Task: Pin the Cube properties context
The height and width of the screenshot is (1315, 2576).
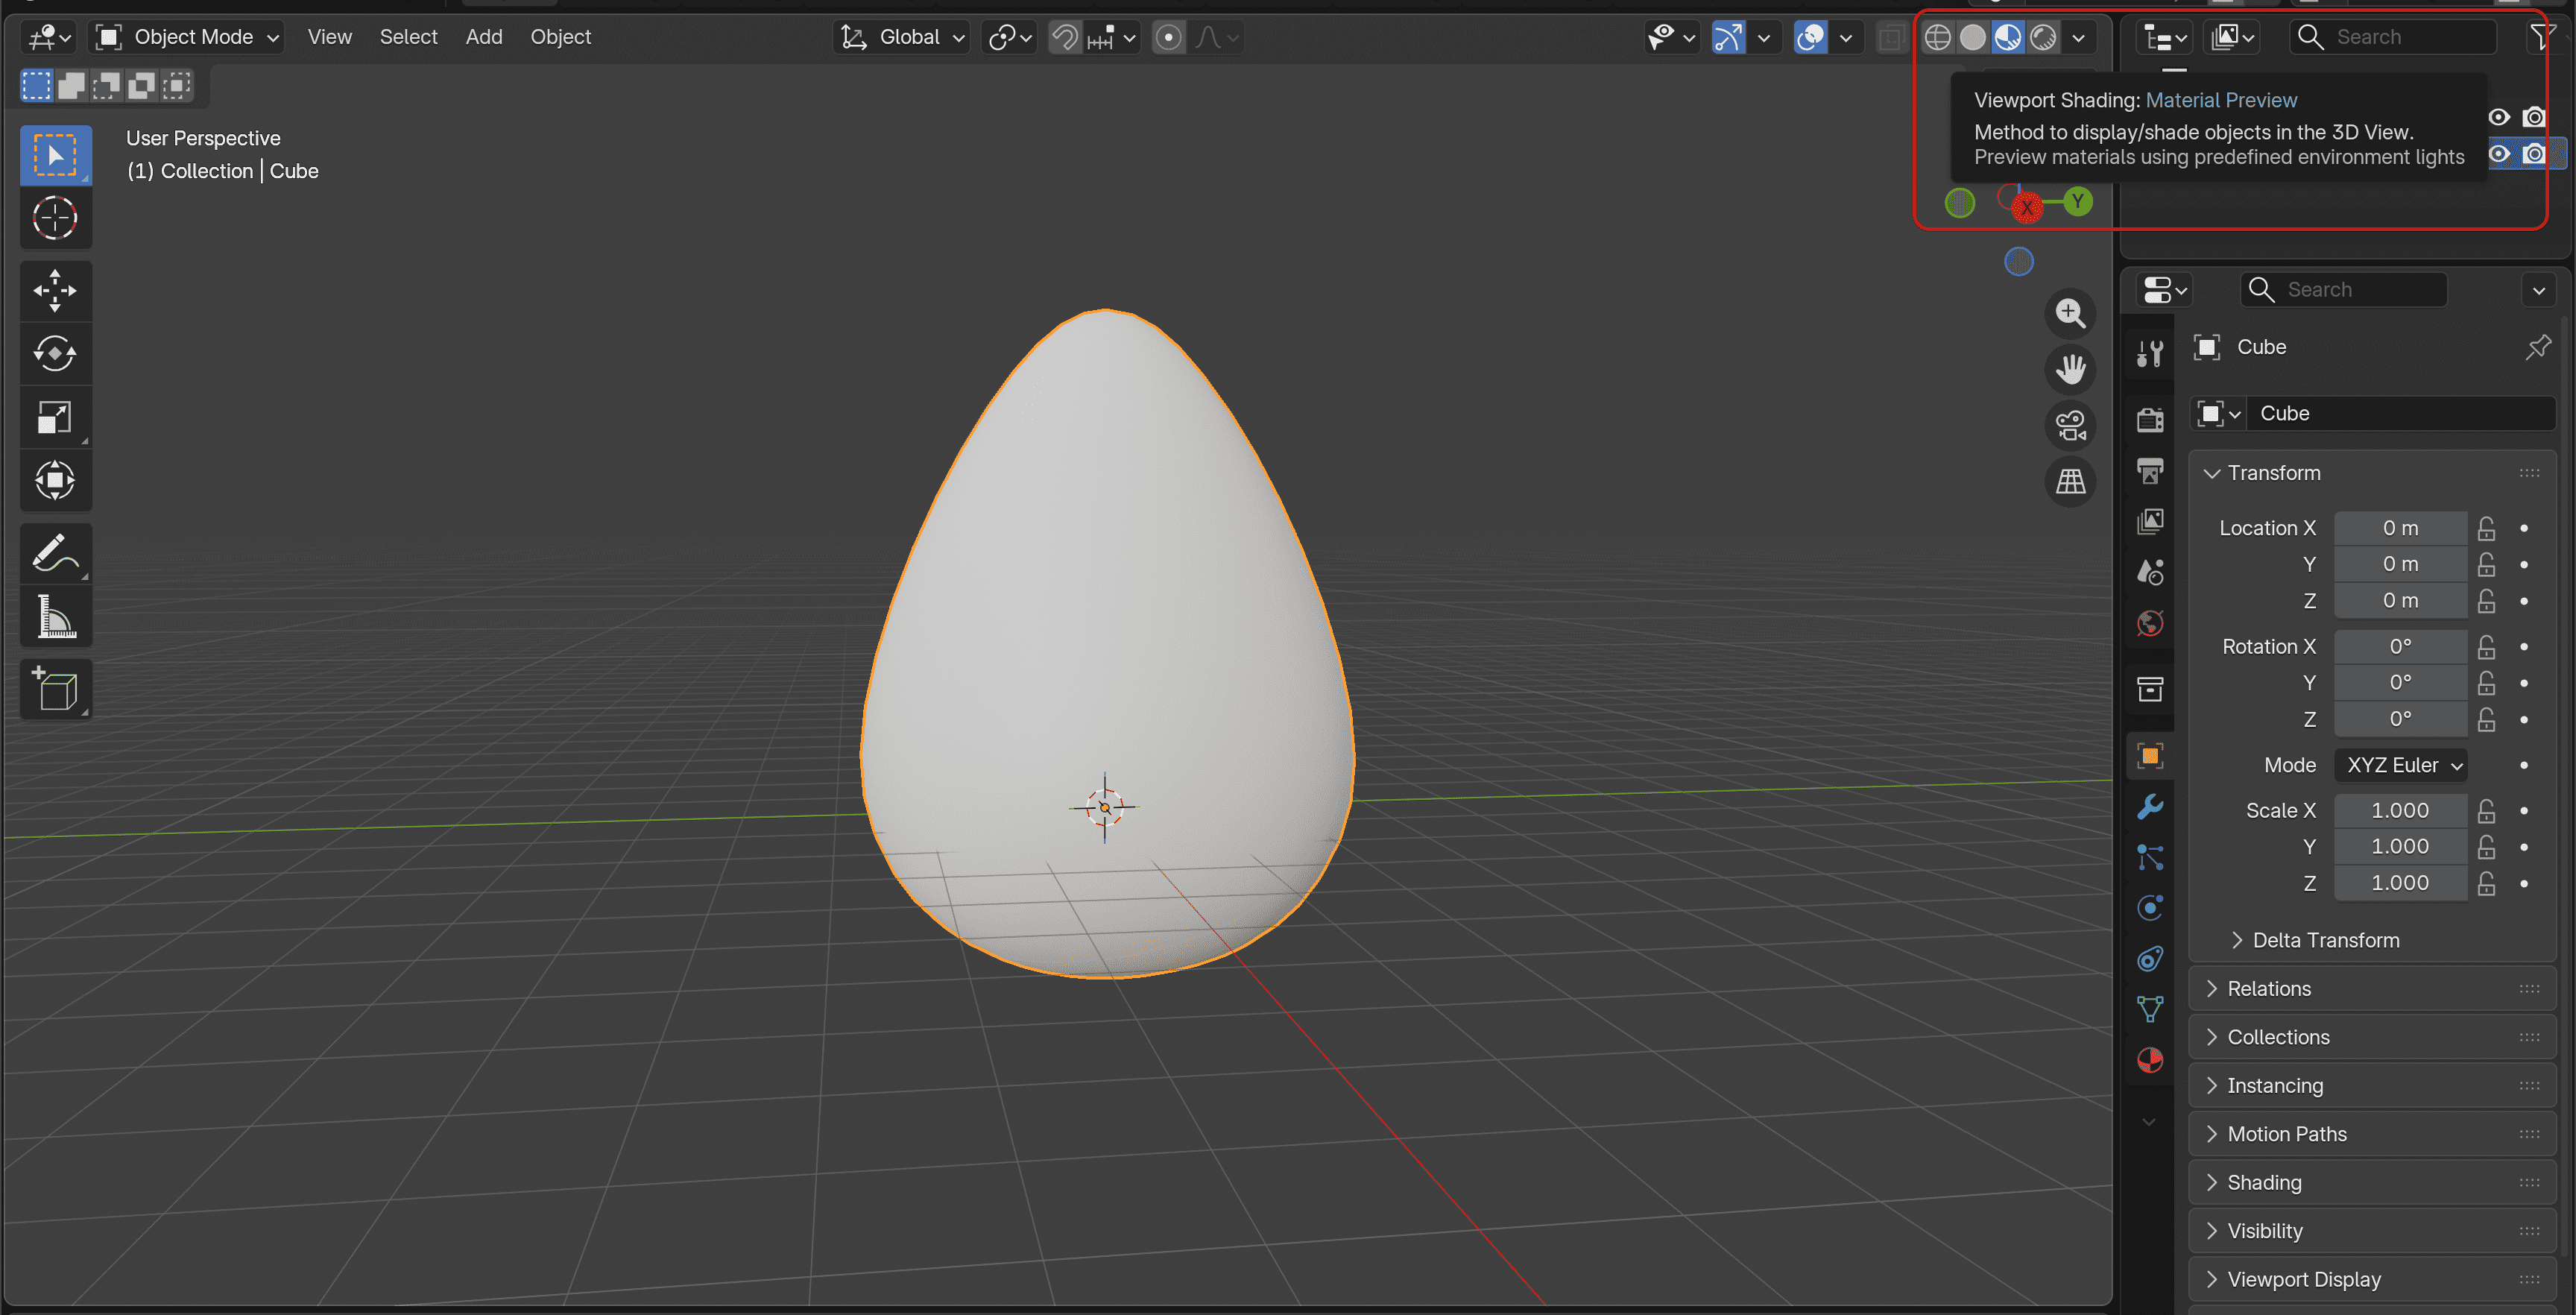Action: pos(2538,347)
